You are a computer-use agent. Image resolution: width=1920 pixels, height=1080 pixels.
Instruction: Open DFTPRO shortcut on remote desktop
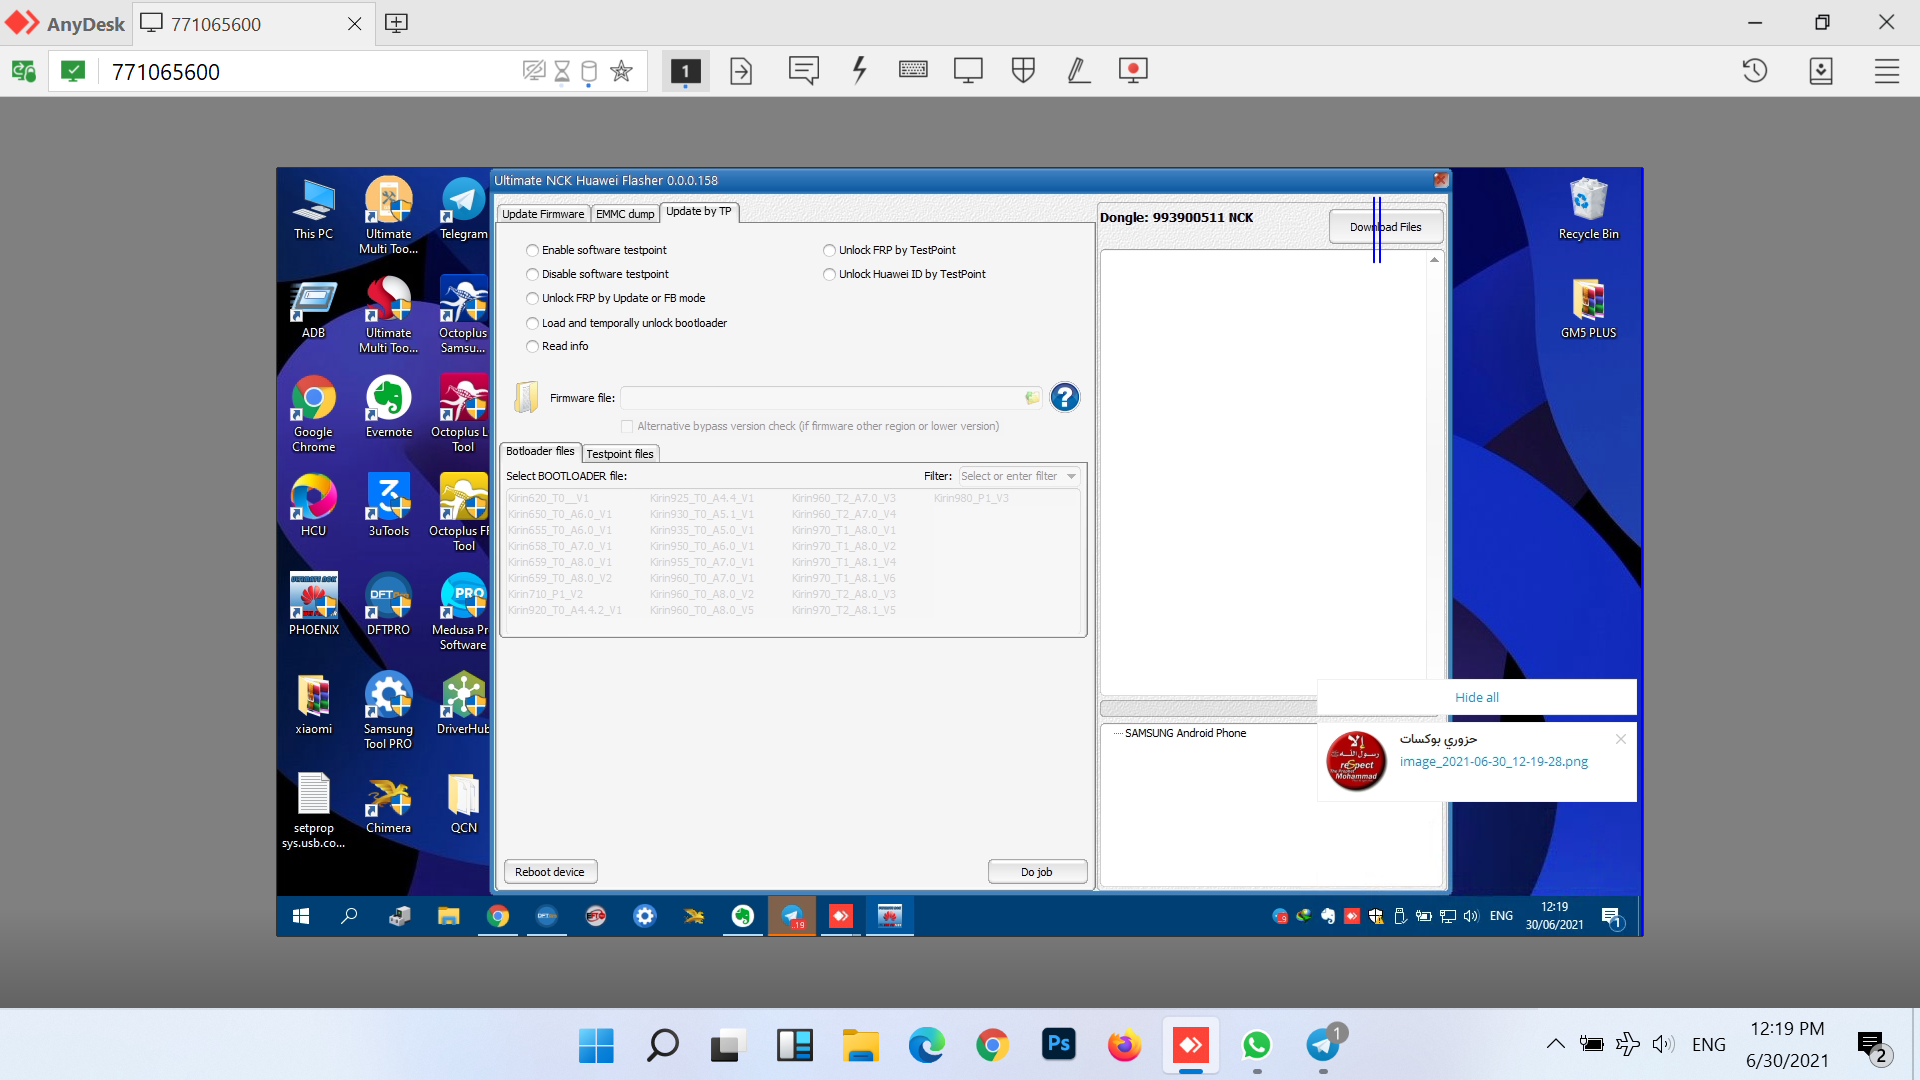click(x=389, y=604)
